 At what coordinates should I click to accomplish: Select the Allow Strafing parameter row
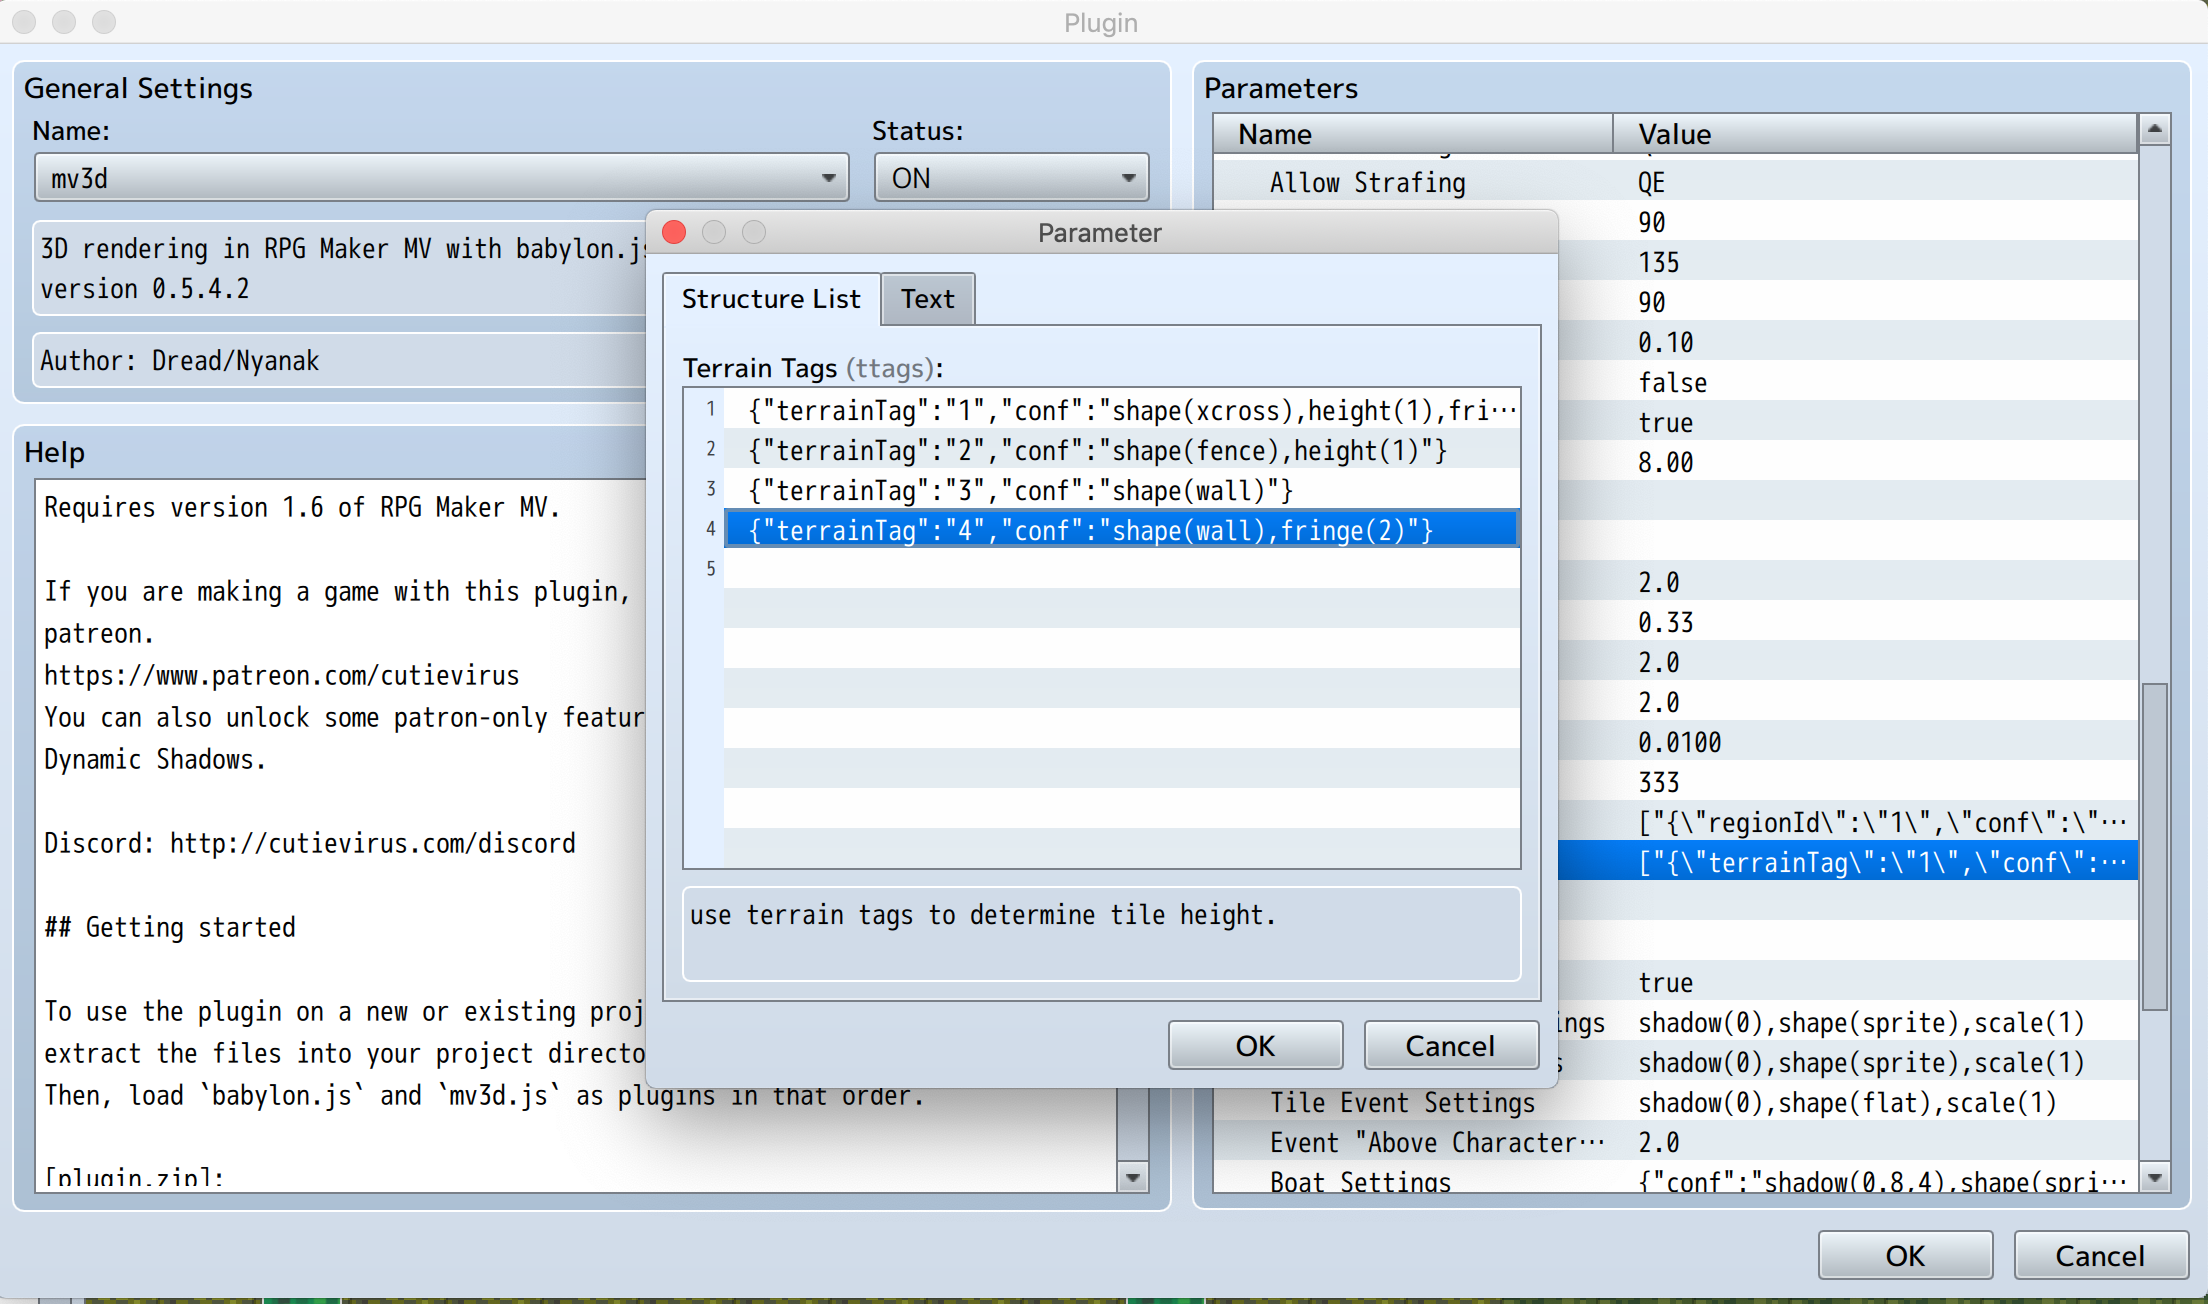point(1367,183)
